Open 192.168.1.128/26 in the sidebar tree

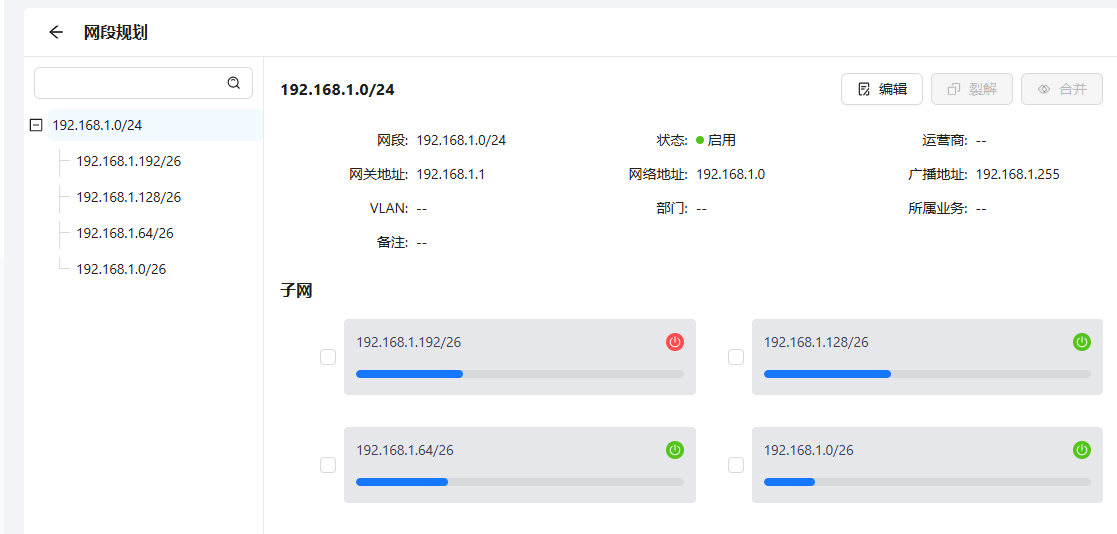[x=128, y=197]
